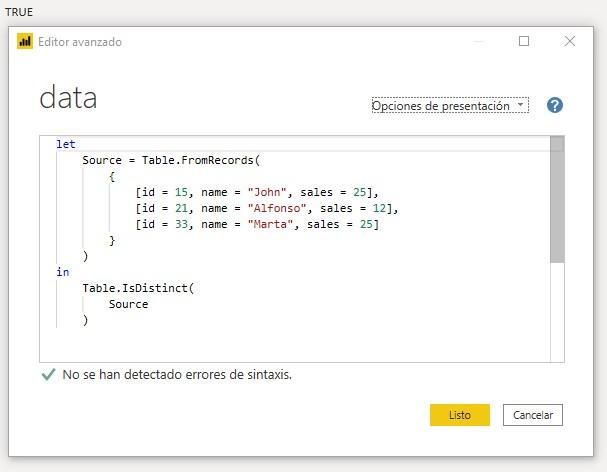607x472 pixels.
Task: Click the Listo button
Action: point(460,415)
